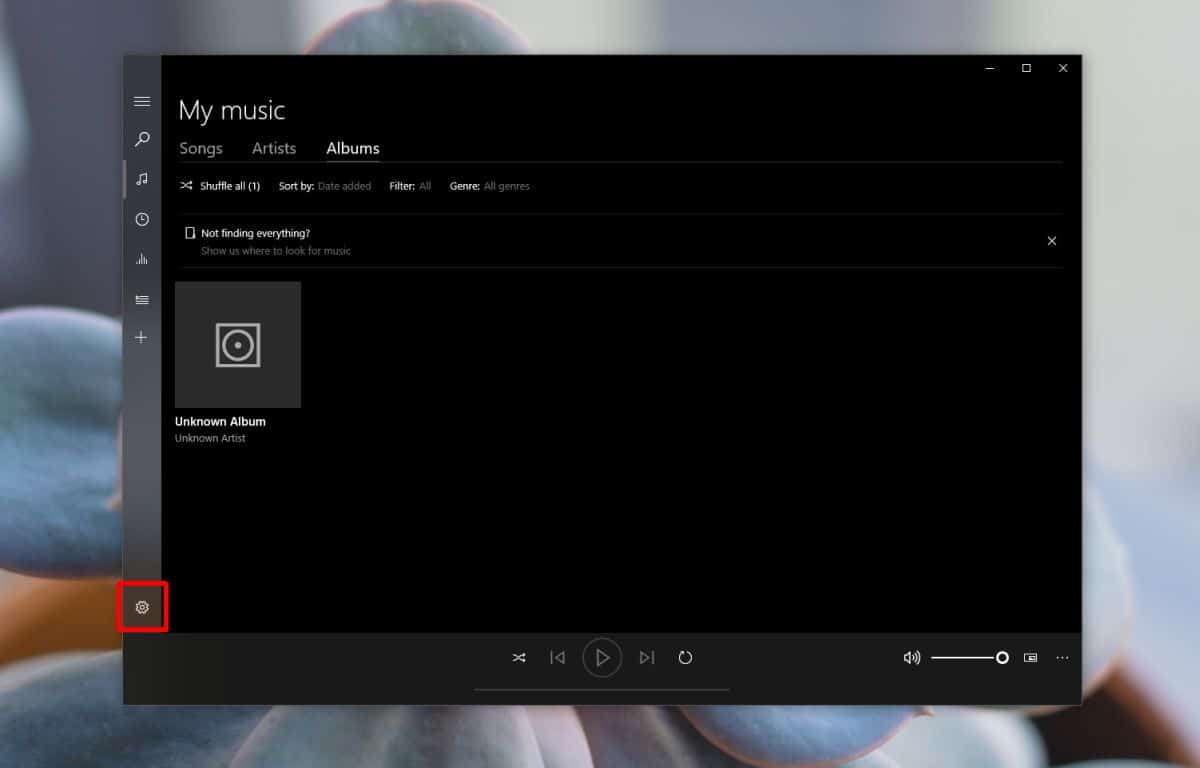
Task: Open Filter All dropdown
Action: tap(410, 186)
